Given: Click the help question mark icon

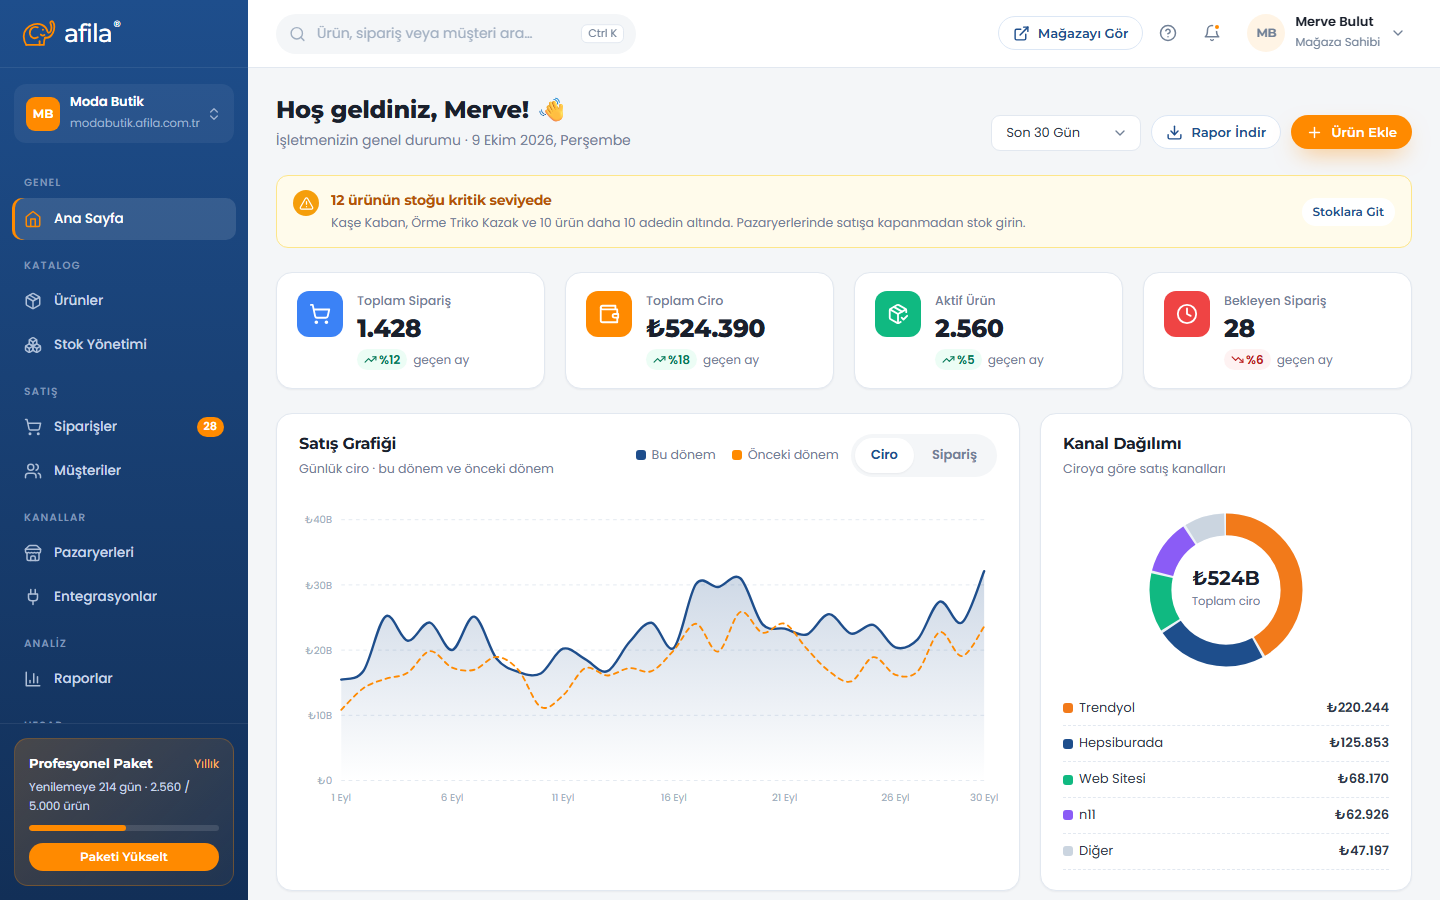Looking at the screenshot, I should 1168,33.
